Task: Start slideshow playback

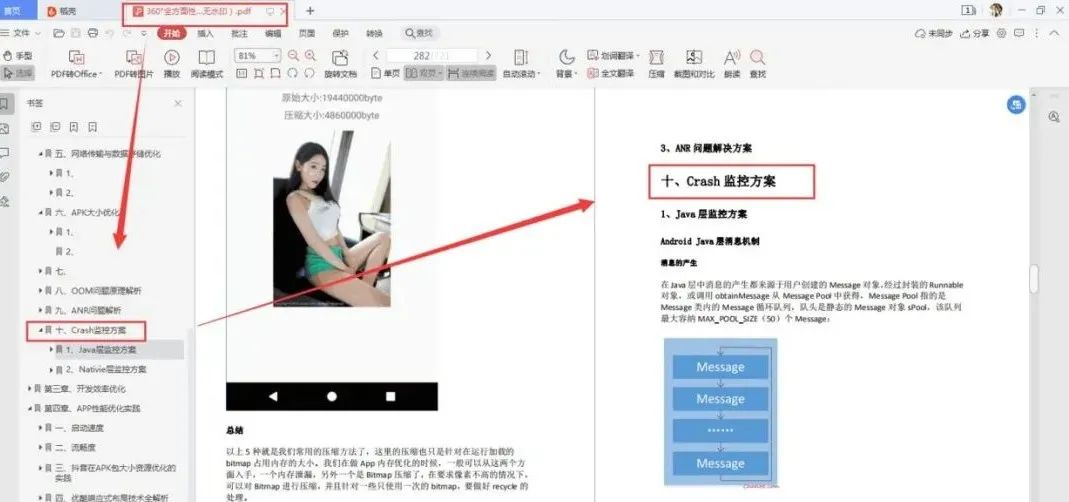Action: pyautogui.click(x=172, y=64)
